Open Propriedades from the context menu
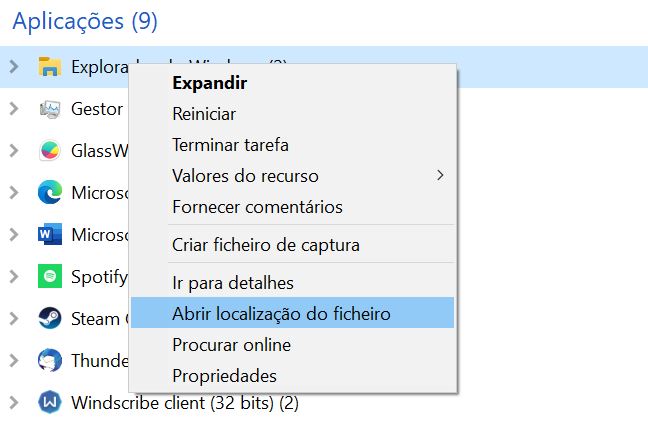 click(224, 376)
